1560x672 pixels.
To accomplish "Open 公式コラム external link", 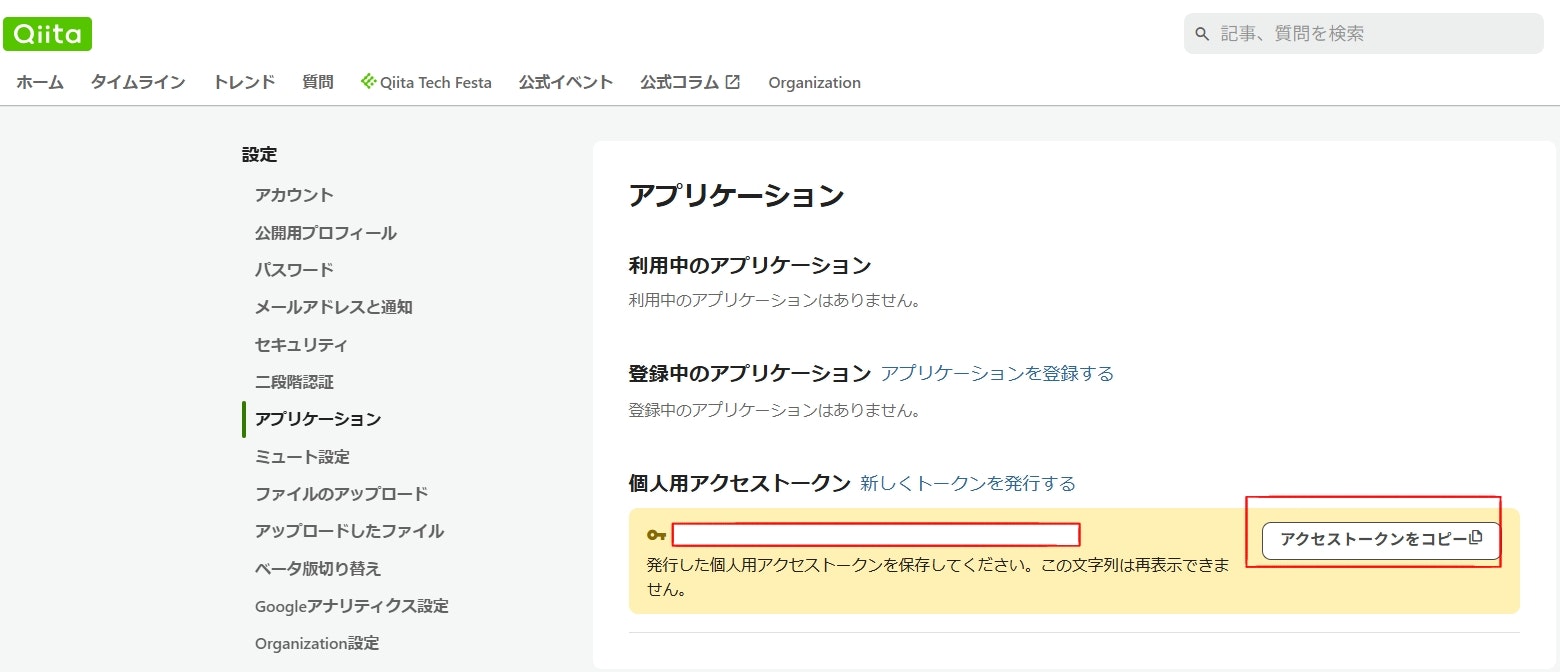I will pos(690,83).
